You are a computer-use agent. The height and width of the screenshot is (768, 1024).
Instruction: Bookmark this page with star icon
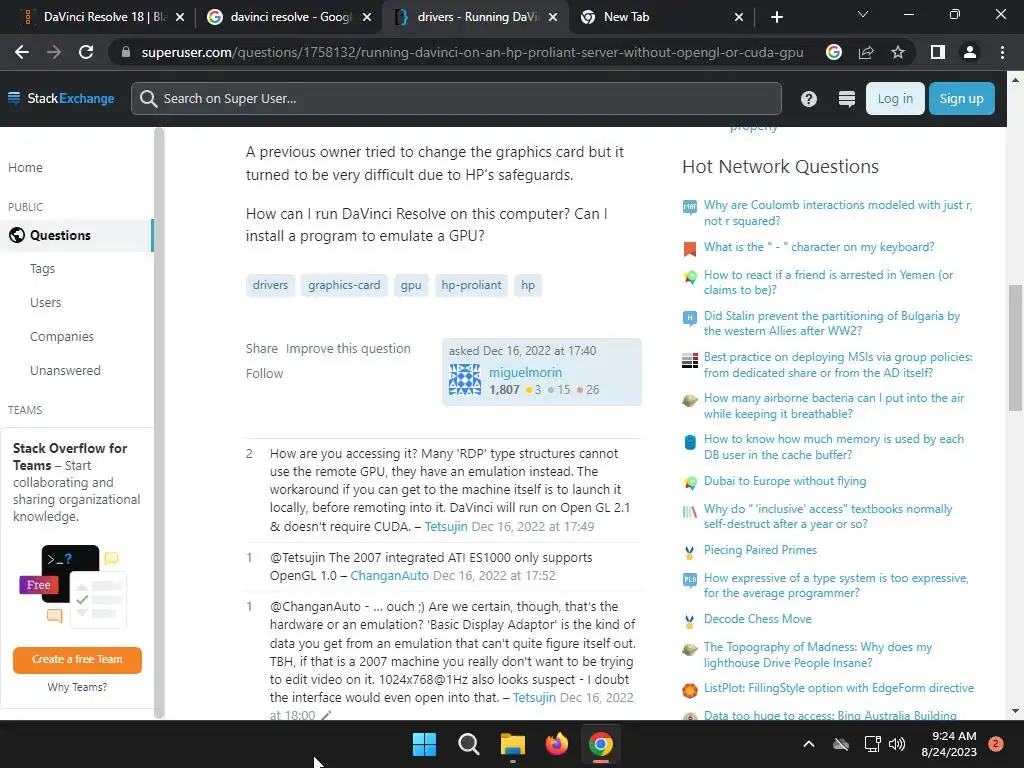tap(898, 52)
